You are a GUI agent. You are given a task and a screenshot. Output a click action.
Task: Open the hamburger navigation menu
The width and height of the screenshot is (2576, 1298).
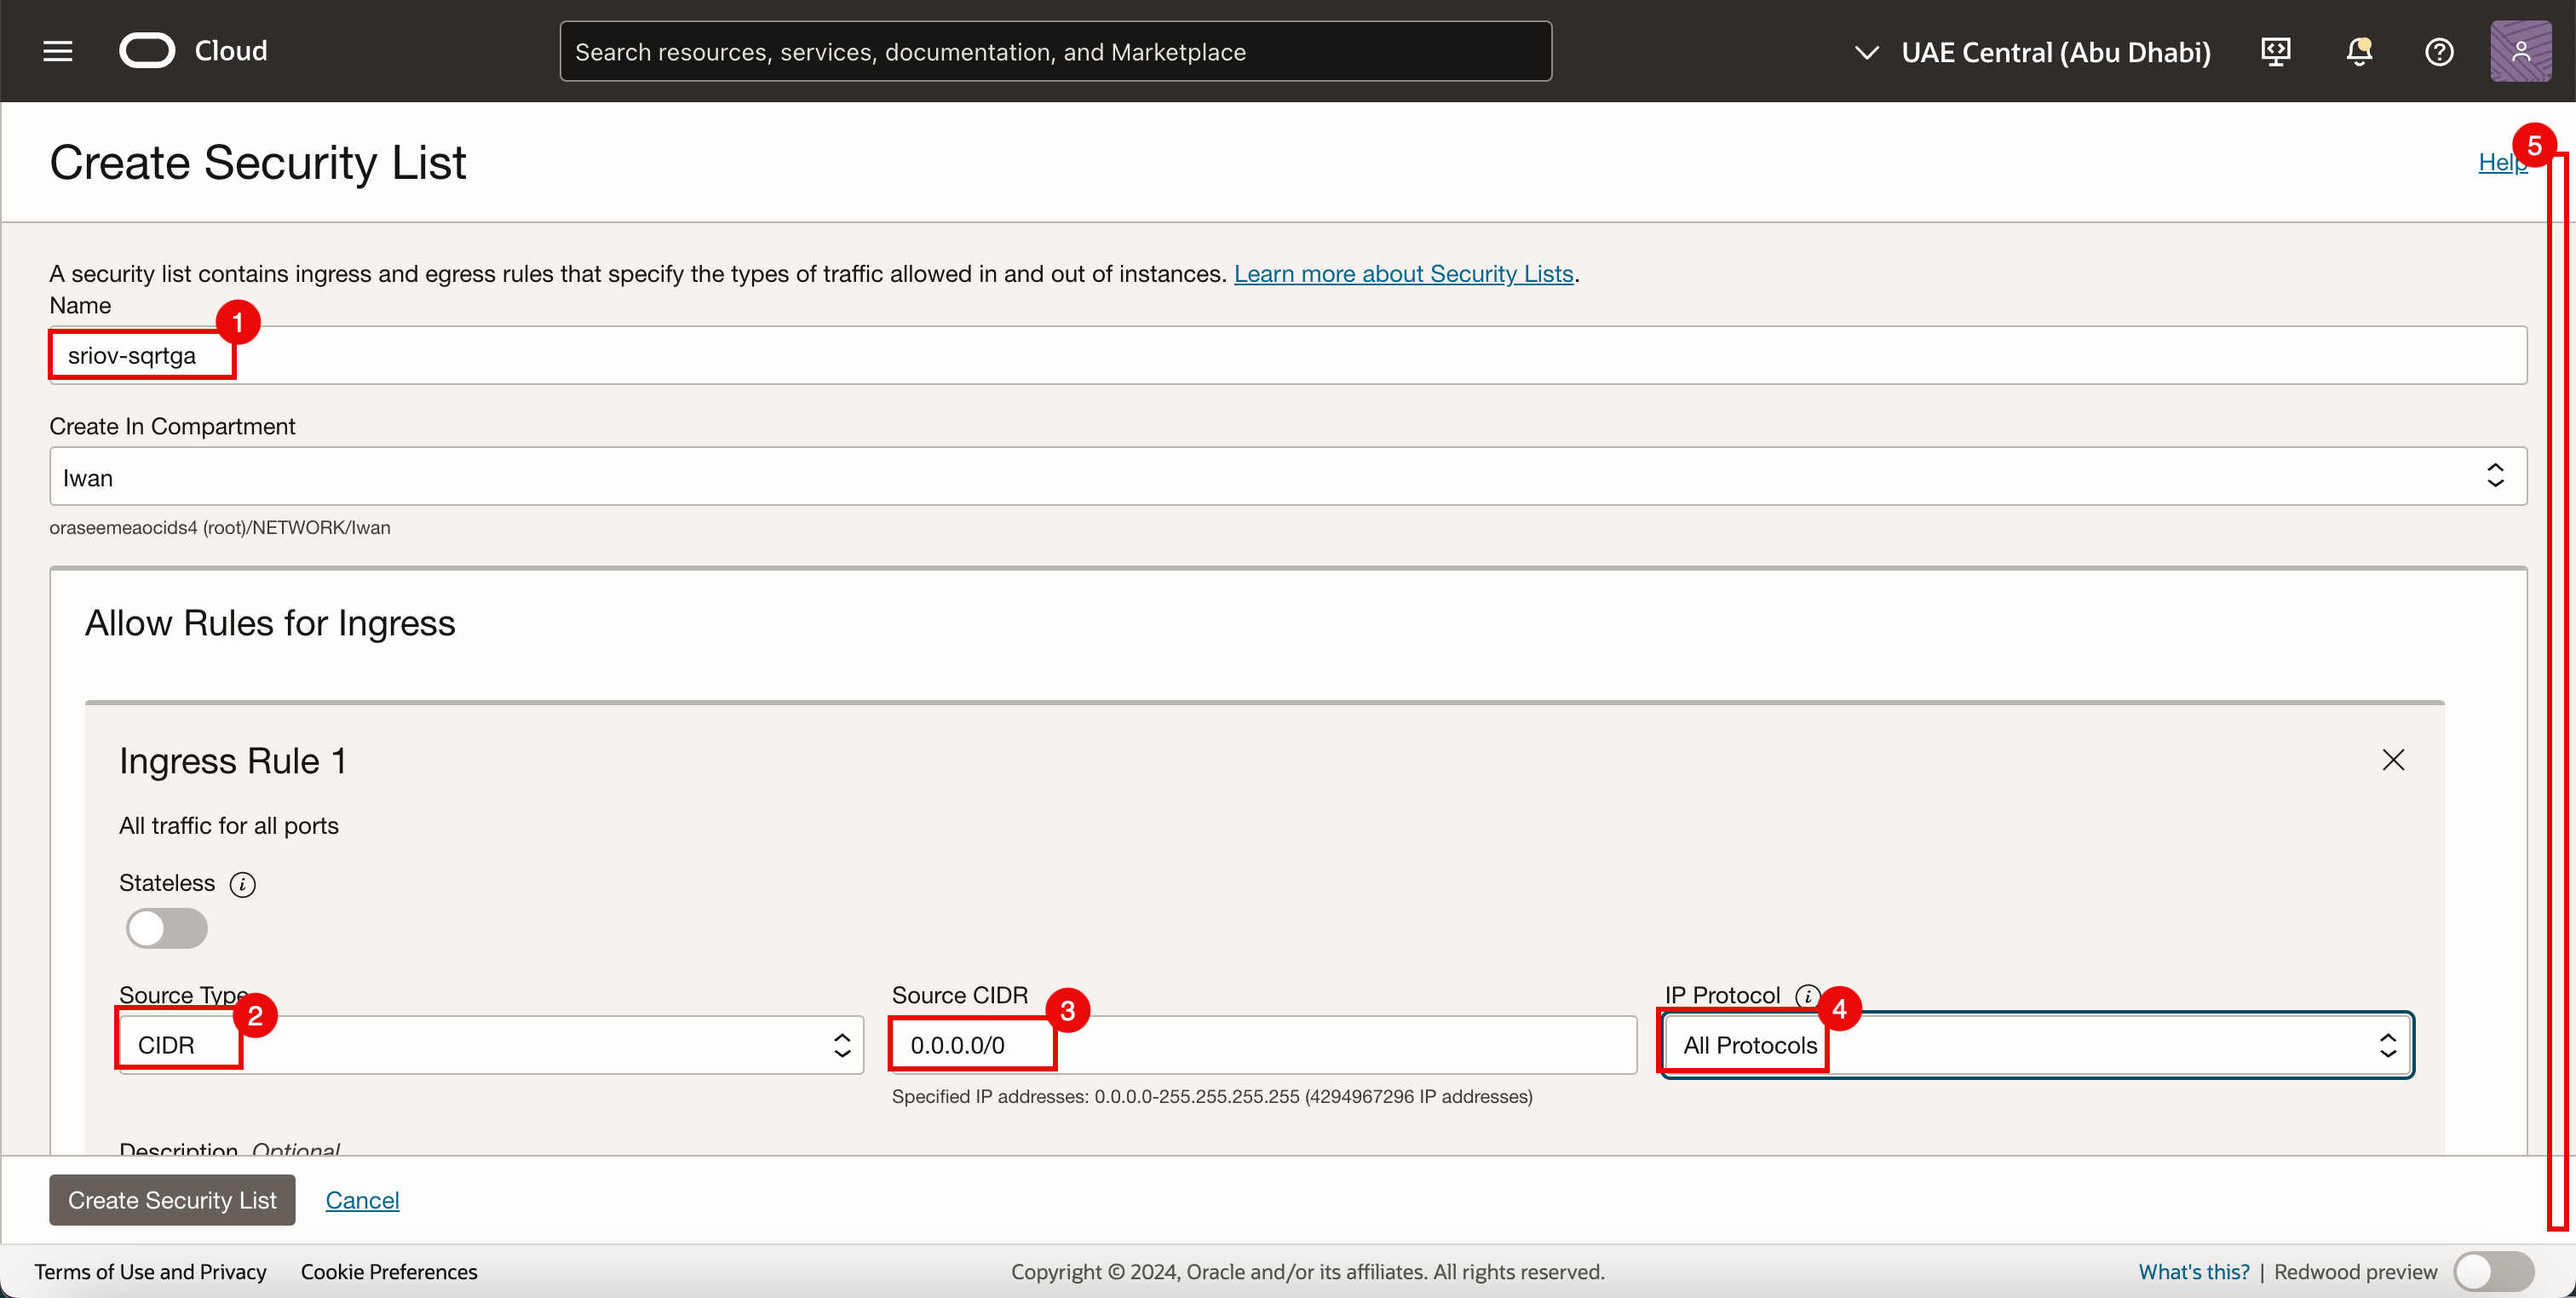[x=58, y=51]
